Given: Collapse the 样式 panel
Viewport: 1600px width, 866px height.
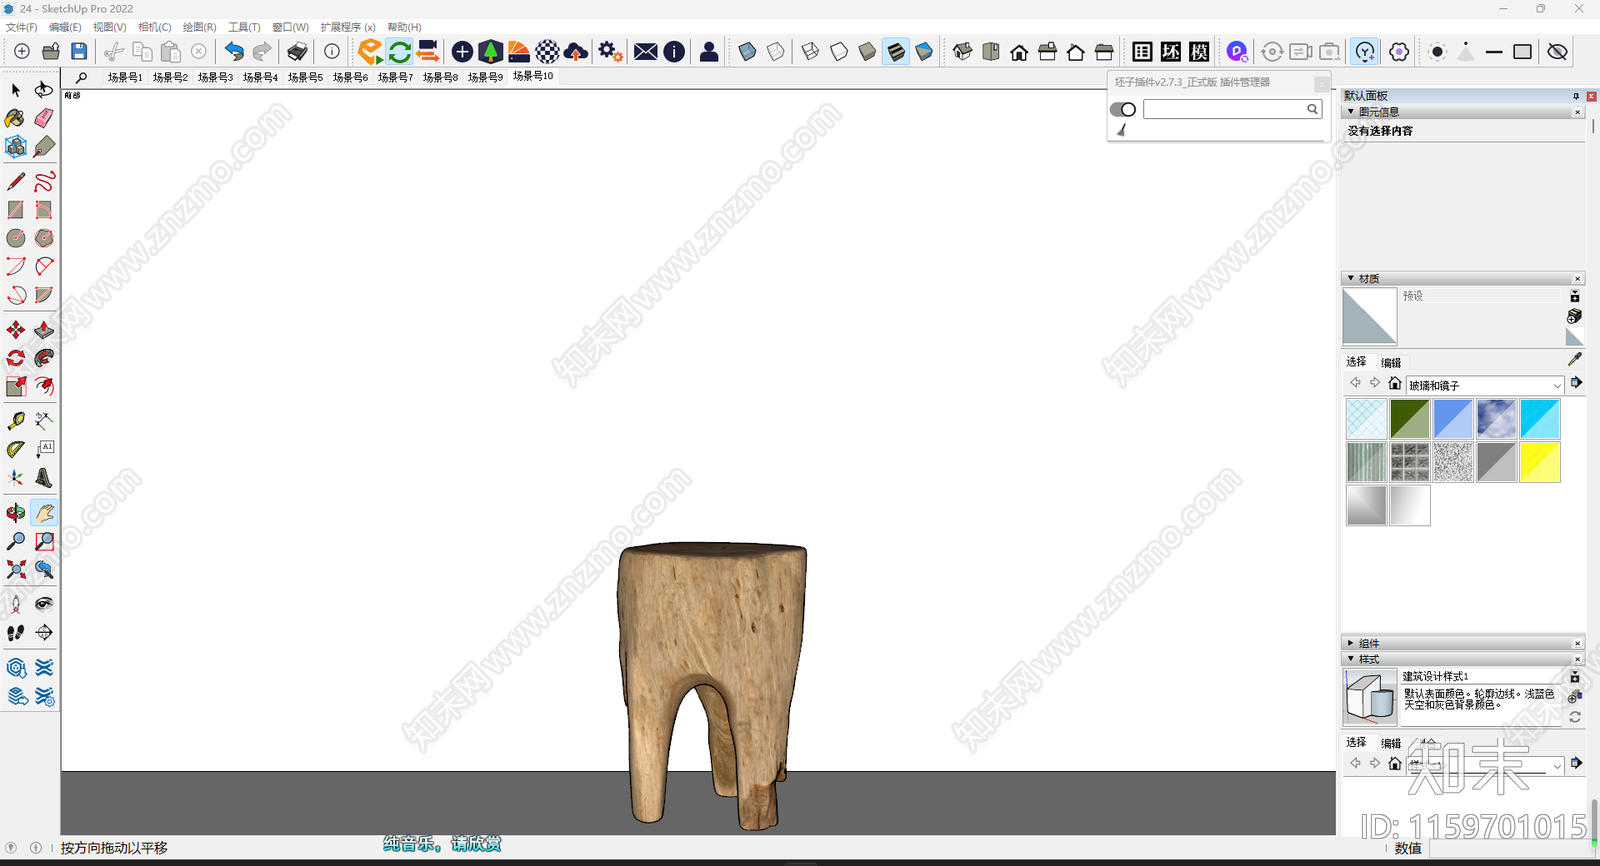Looking at the screenshot, I should 1351,659.
